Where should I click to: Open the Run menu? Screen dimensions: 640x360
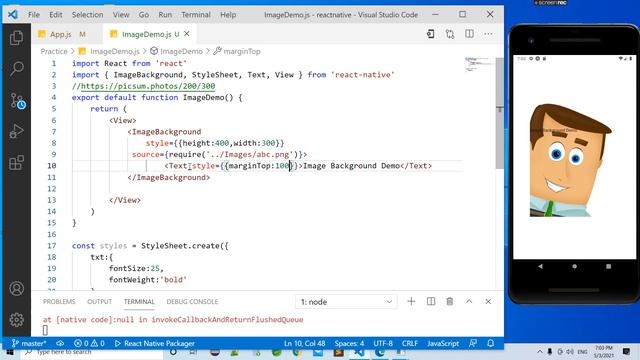pyautogui.click(x=165, y=15)
